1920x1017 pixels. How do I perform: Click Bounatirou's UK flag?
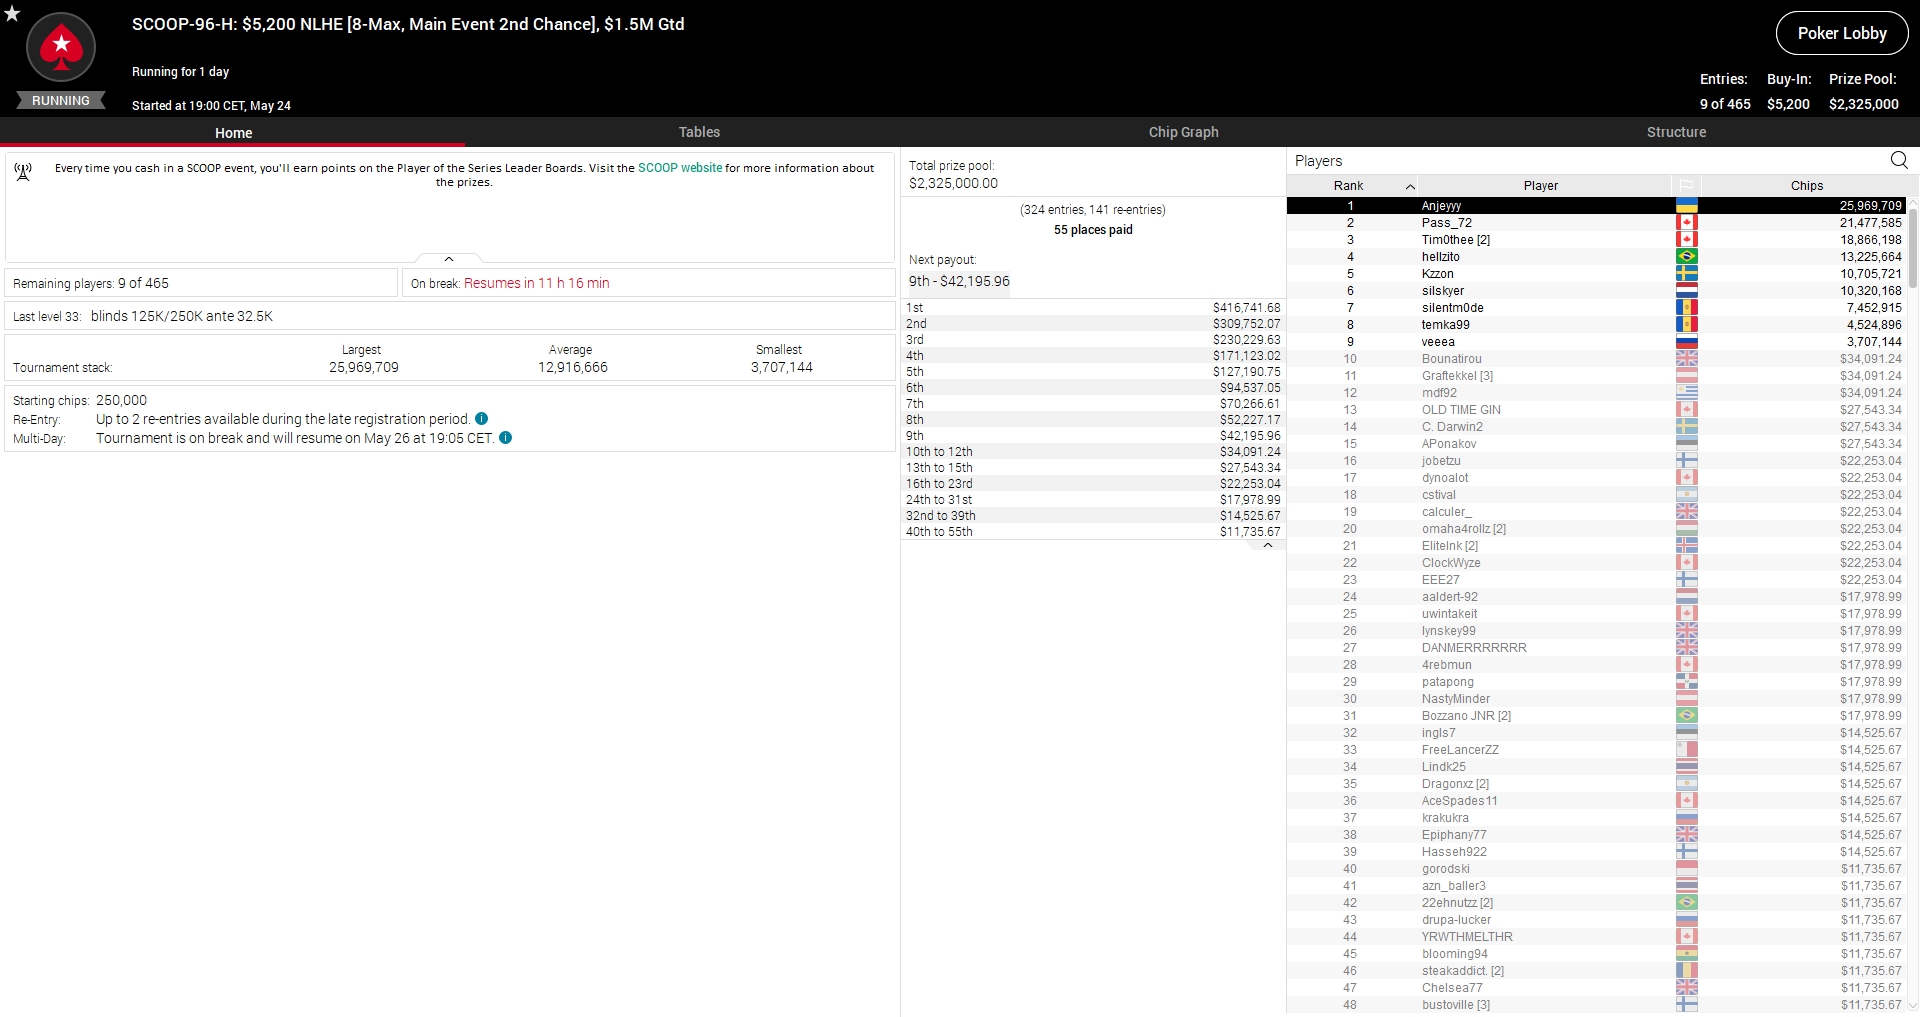(1687, 359)
